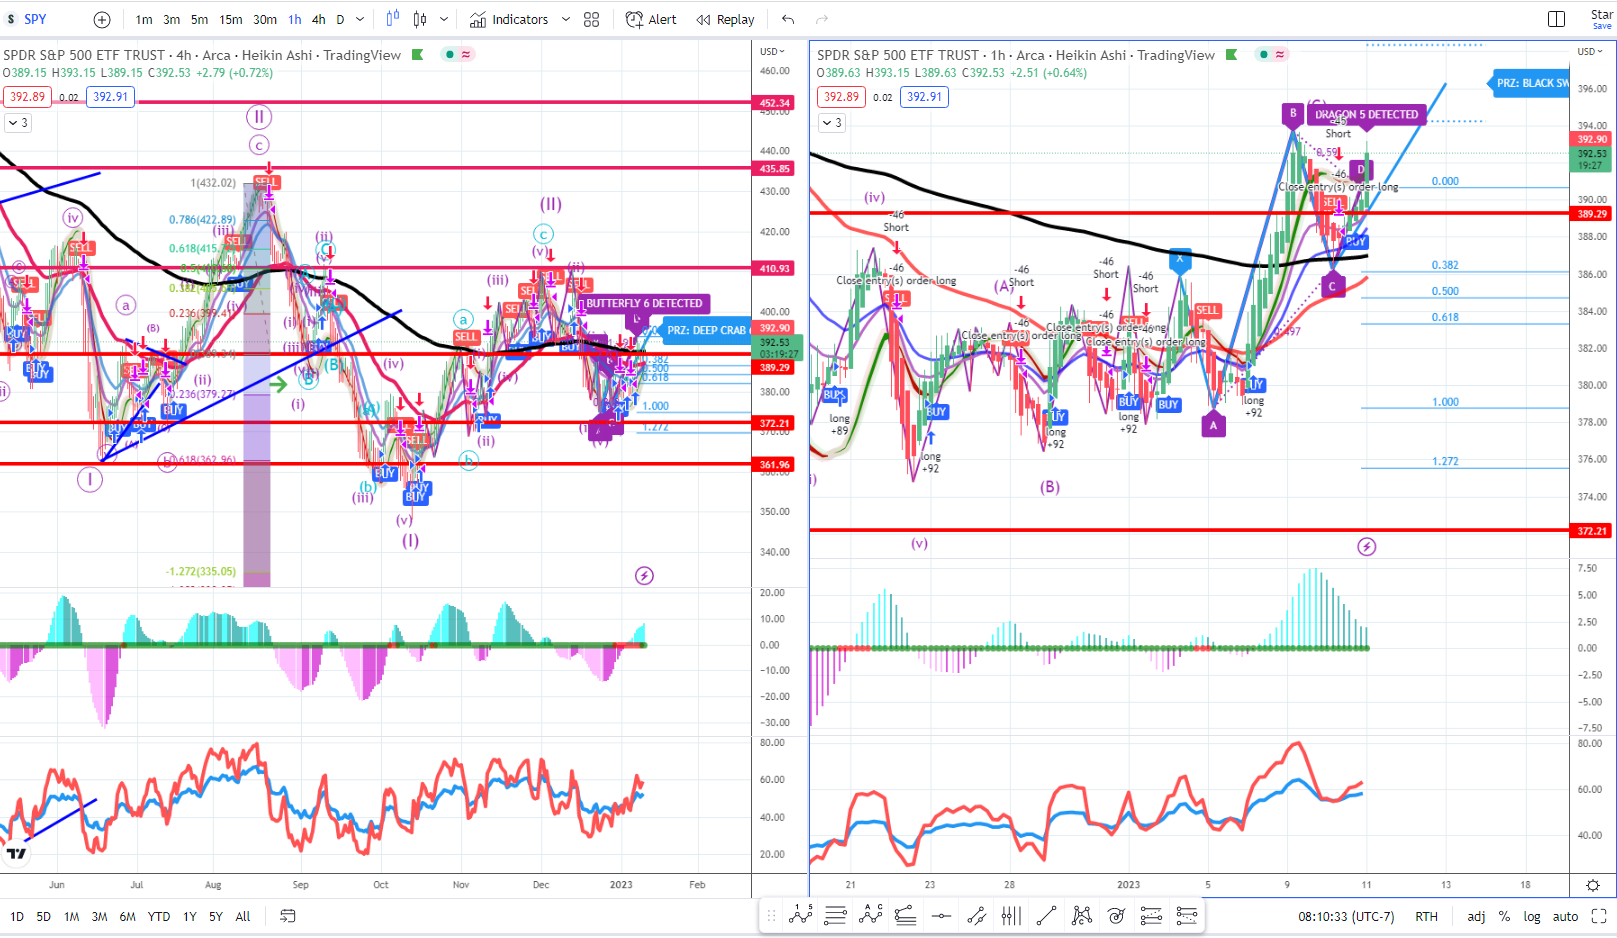This screenshot has height=938, width=1617.
Task: Expand the chart type dropdown arrow
Action: [x=444, y=19]
